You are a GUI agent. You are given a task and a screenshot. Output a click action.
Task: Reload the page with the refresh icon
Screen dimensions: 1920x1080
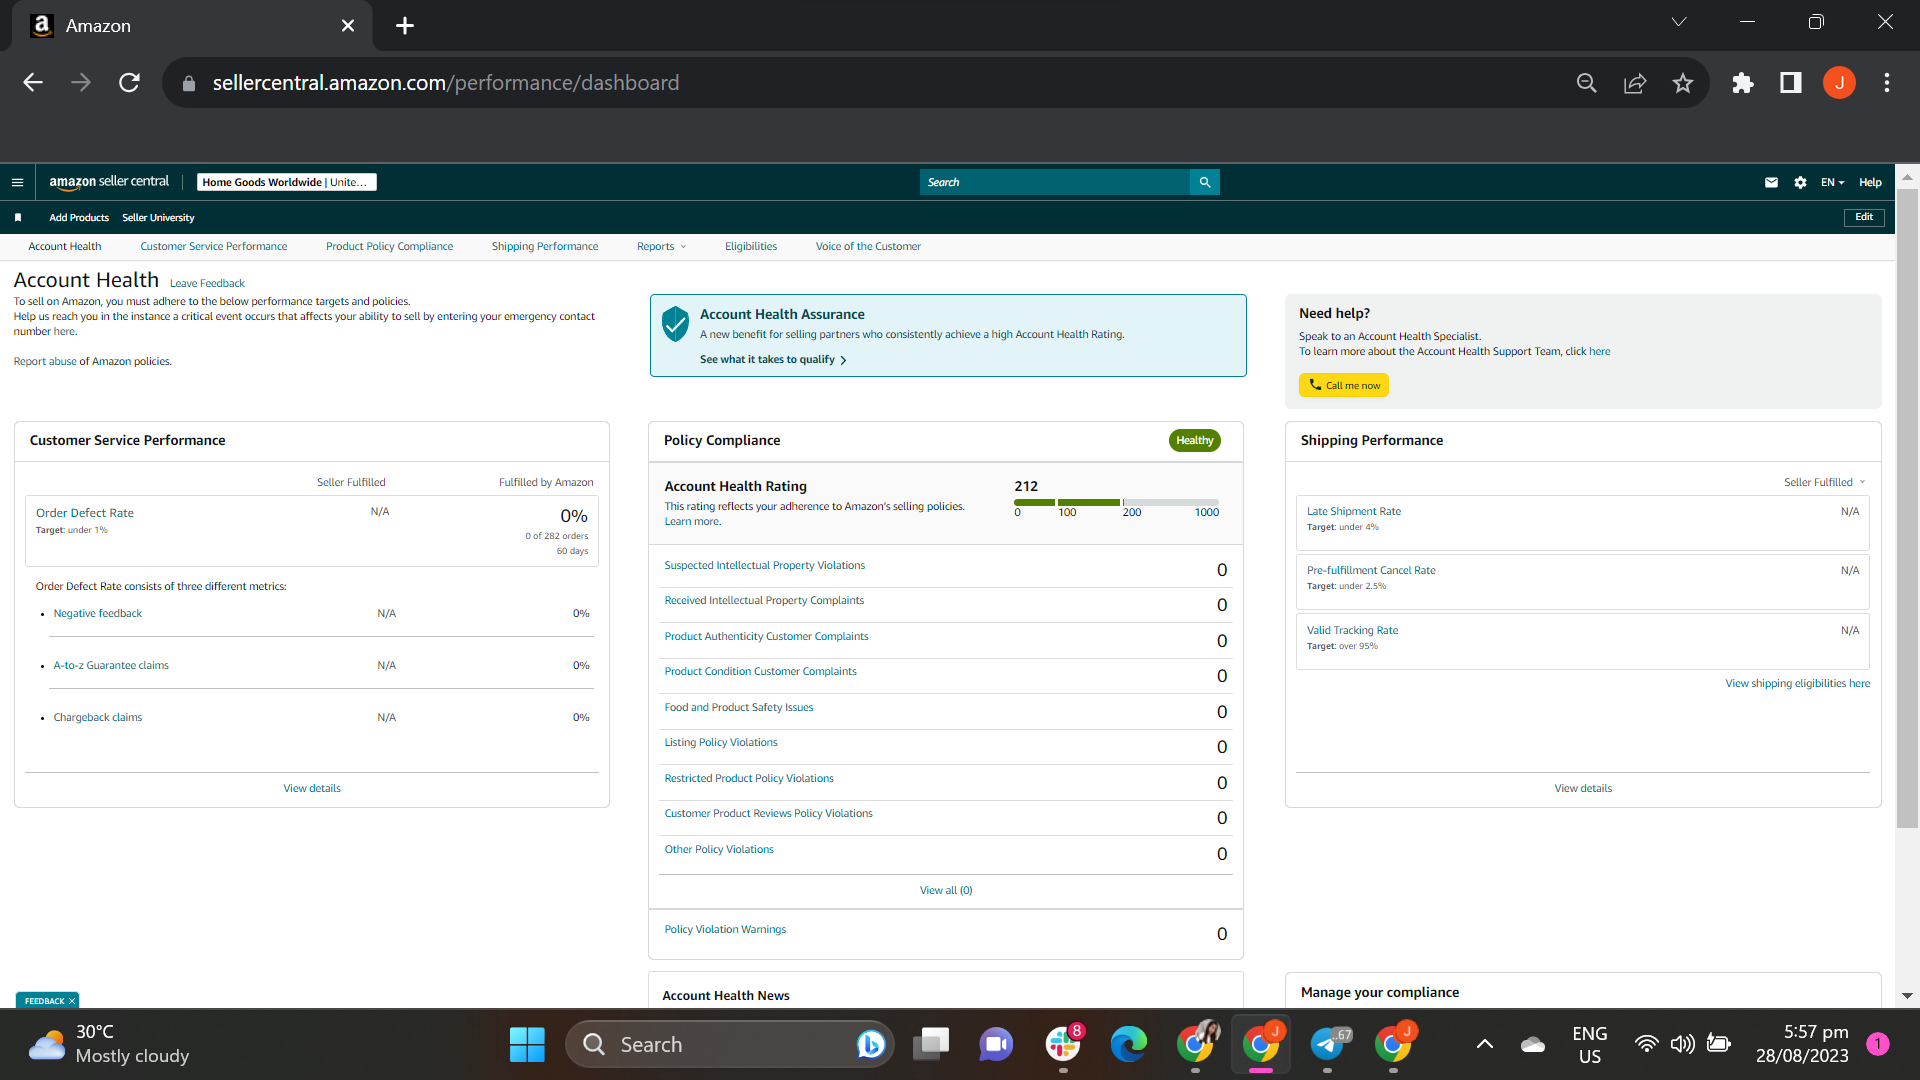[x=129, y=83]
